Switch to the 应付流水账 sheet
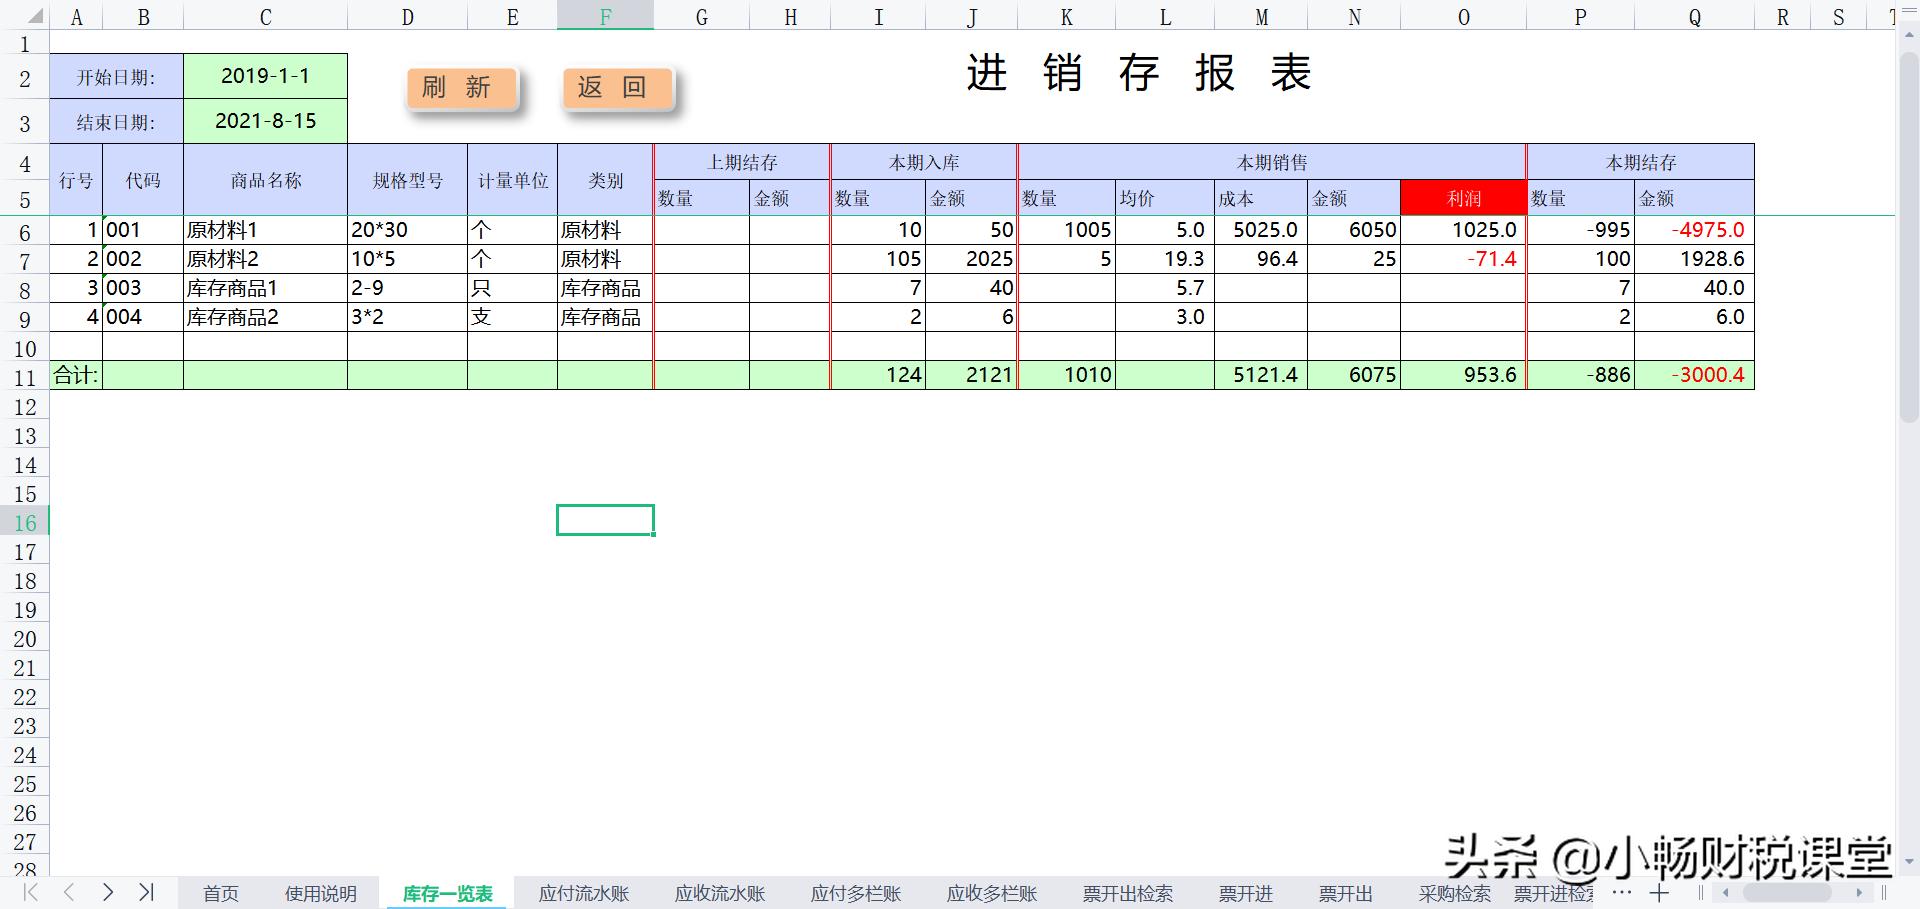Image resolution: width=1920 pixels, height=909 pixels. coord(583,893)
